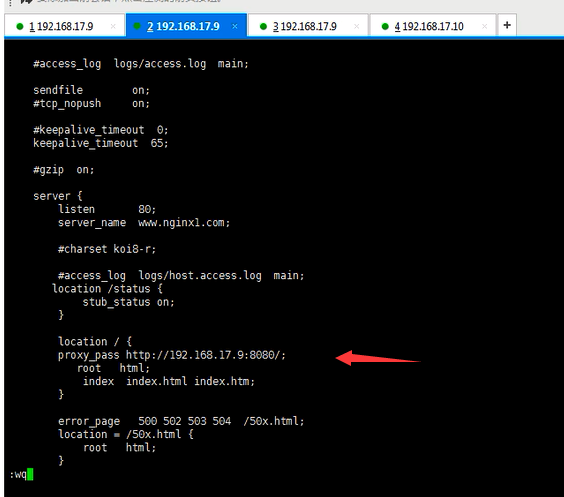564x497 pixels.
Task: Click the error_page 500 502 503 504 line
Action: [181, 421]
